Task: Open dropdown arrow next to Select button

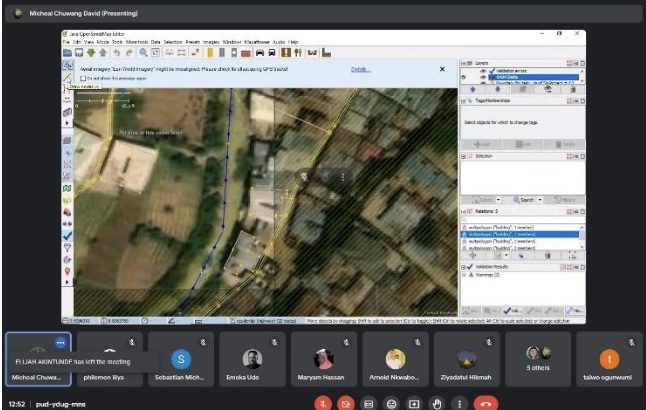Action: click(x=498, y=200)
